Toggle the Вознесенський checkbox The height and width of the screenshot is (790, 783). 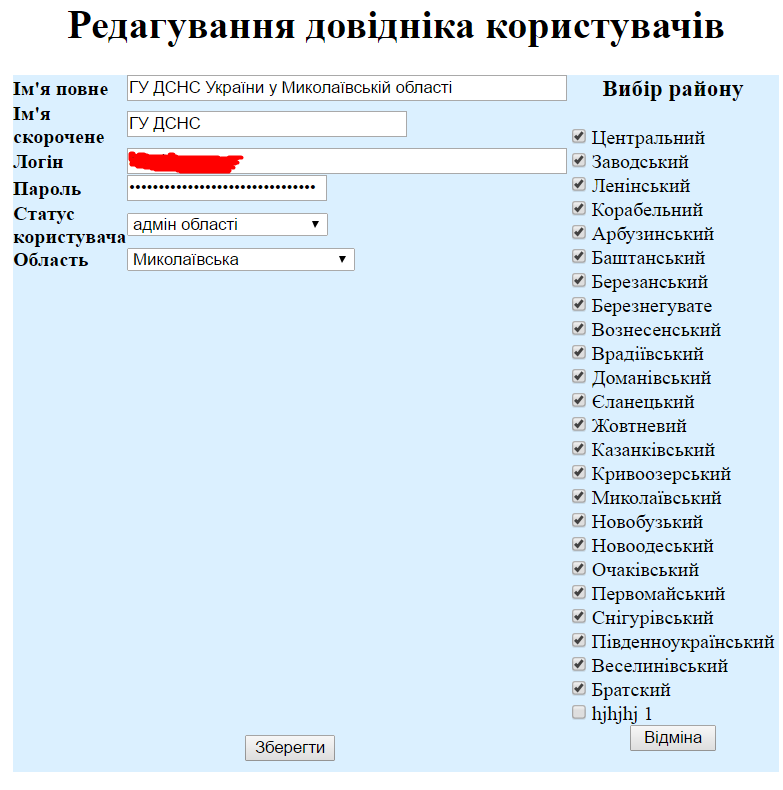578,329
